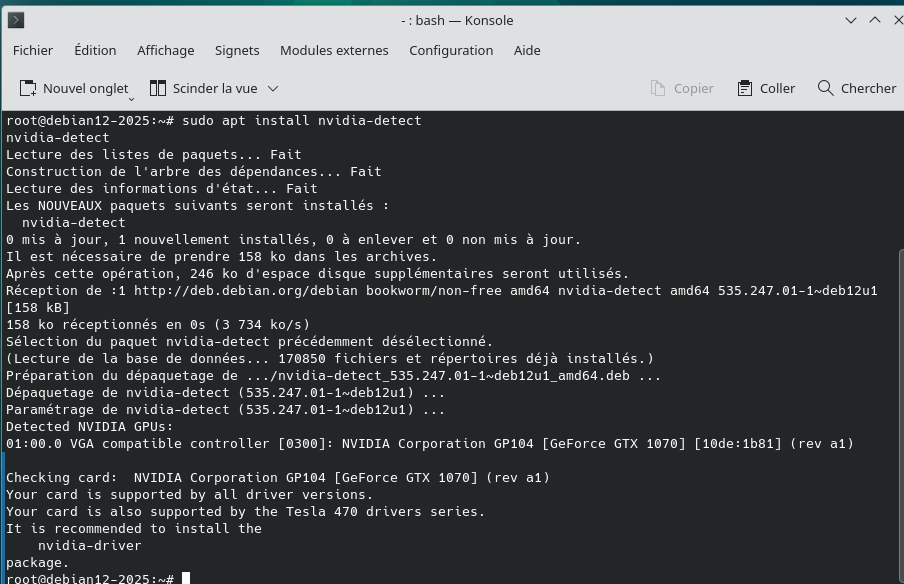Open the Édition menu
Screen dimensions: 904x584
[x=95, y=51]
